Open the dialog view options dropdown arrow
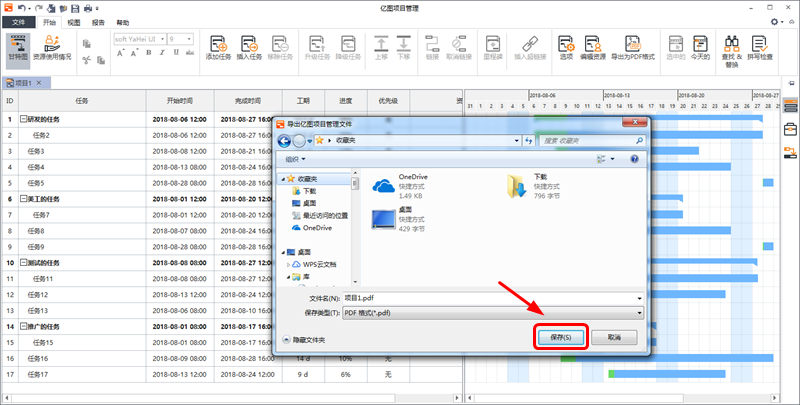This screenshot has height=405, width=800. (x=613, y=159)
